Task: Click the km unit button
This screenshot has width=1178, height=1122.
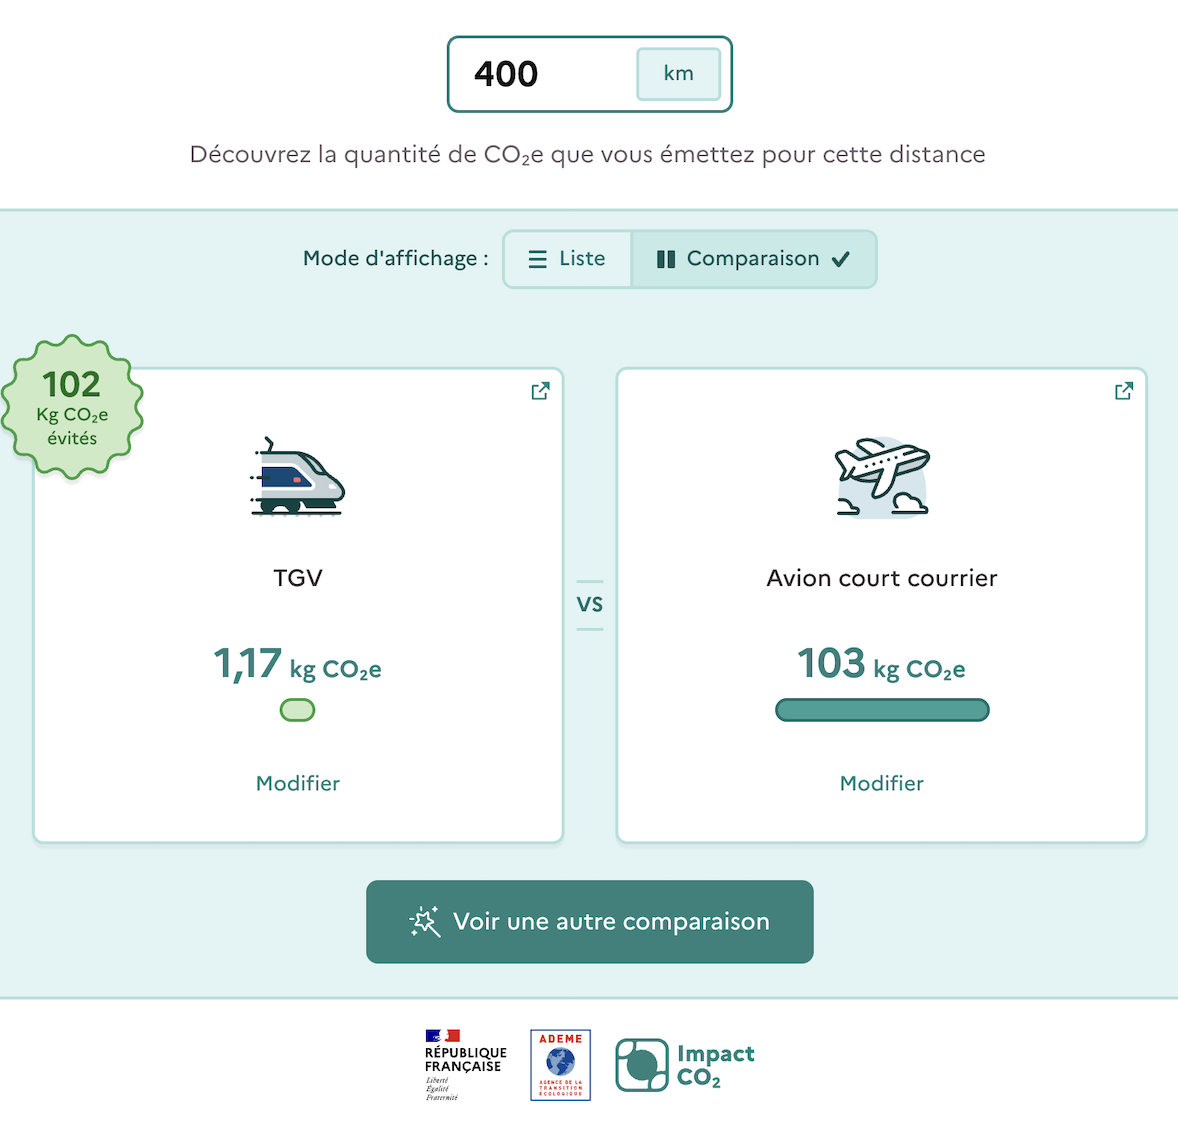Action: click(678, 74)
